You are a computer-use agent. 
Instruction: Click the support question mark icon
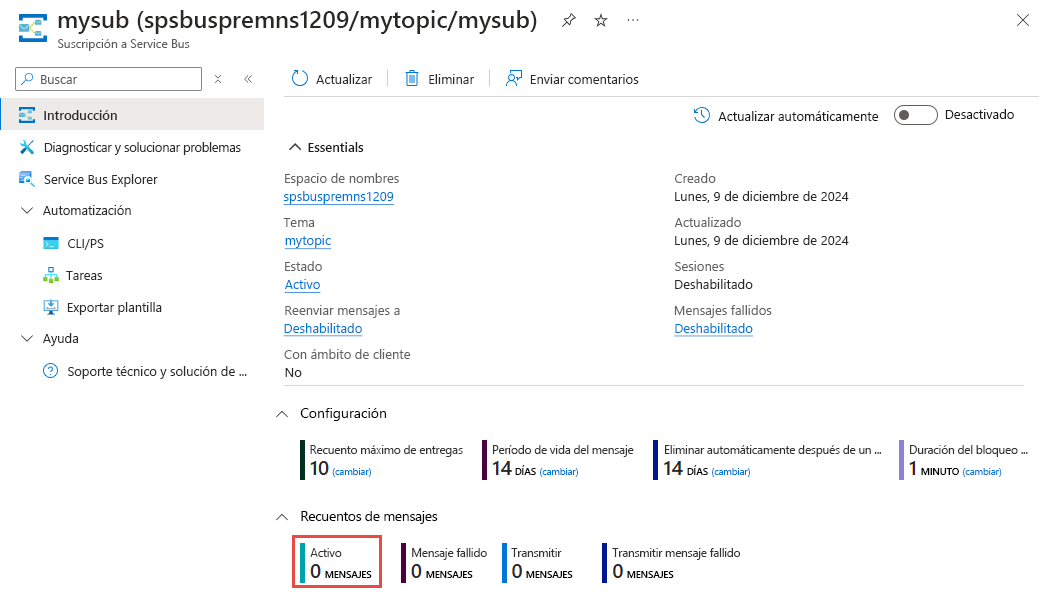51,370
